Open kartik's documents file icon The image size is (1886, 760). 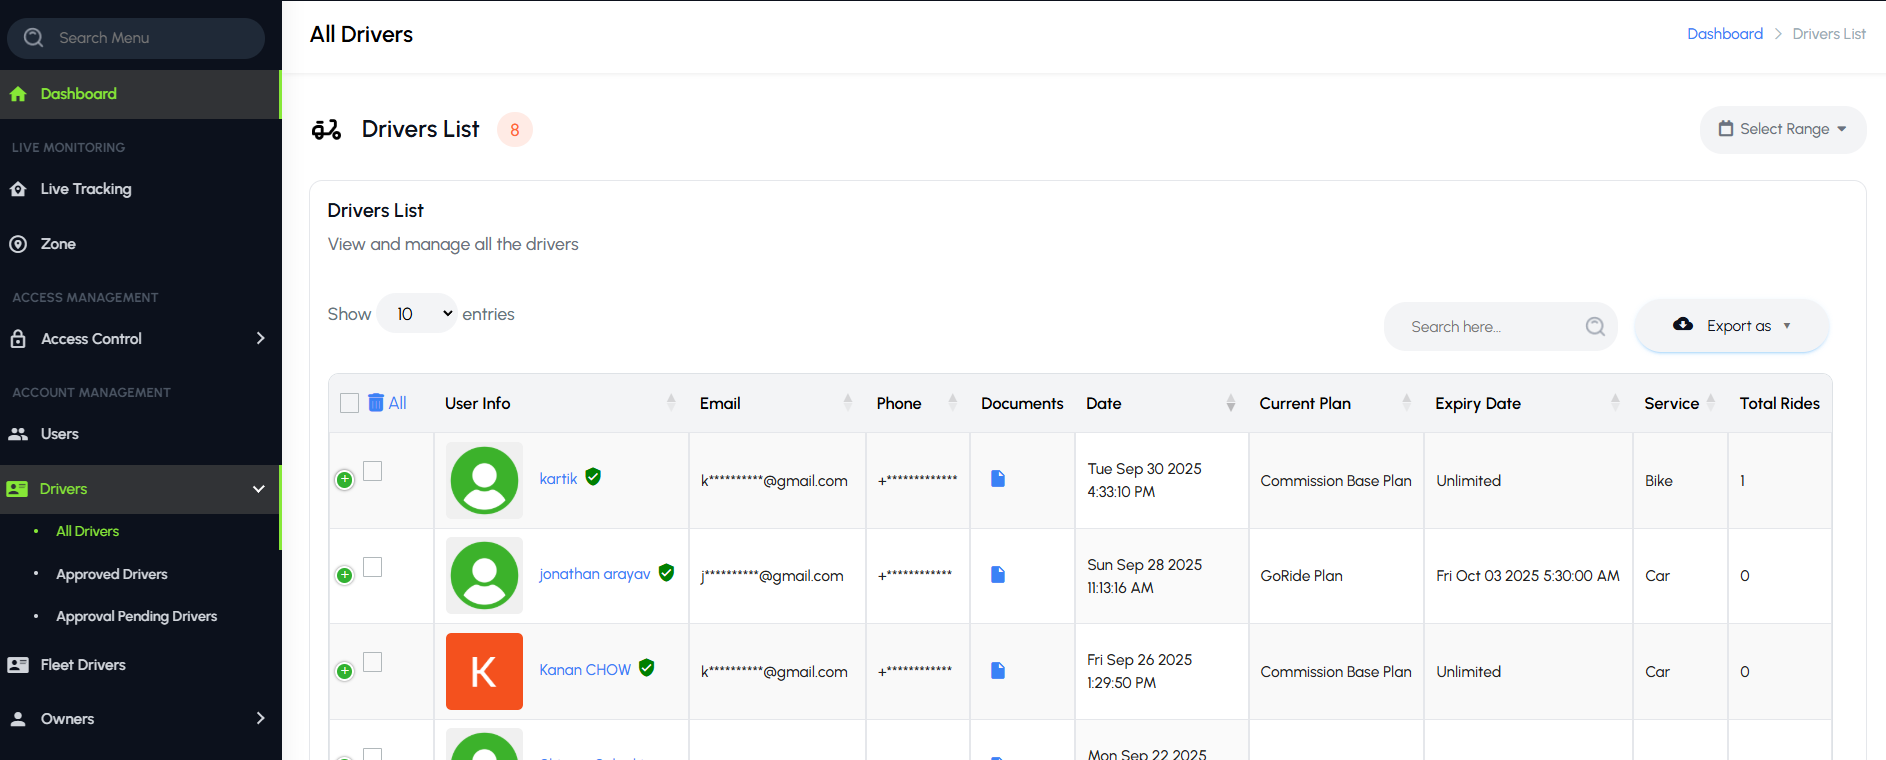997,479
